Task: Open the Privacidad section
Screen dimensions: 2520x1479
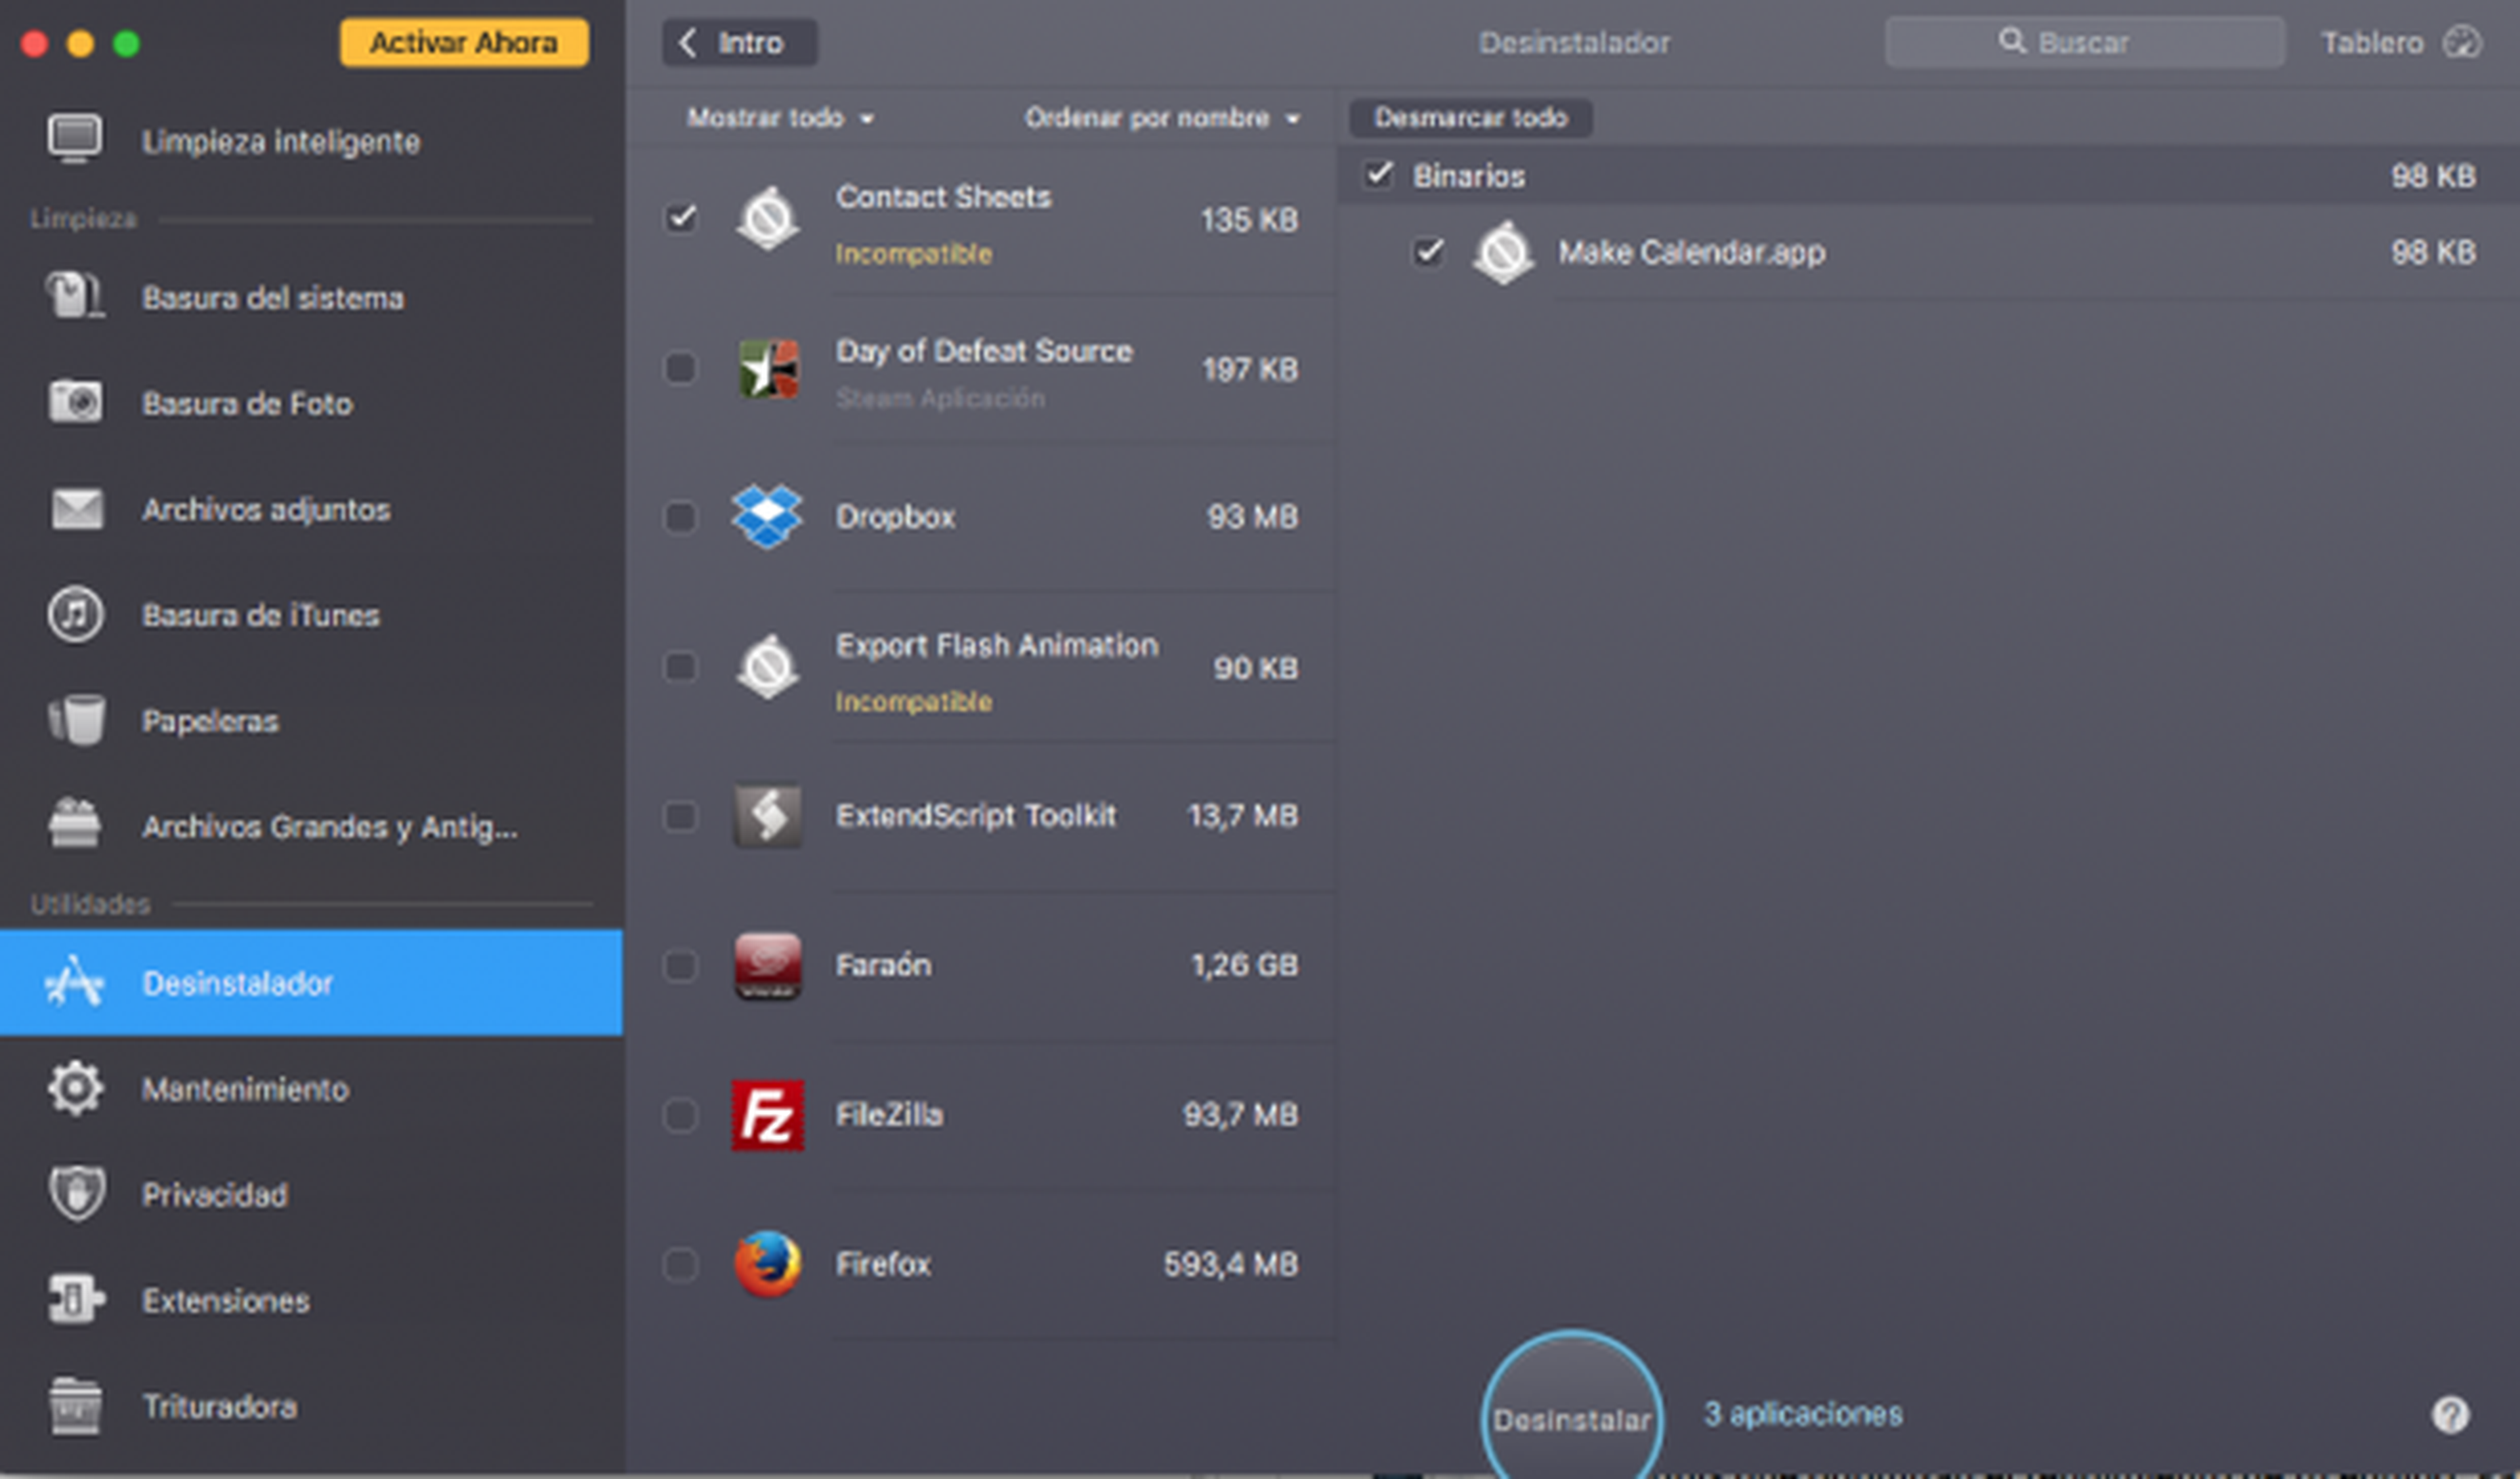Action: pyautogui.click(x=311, y=1194)
